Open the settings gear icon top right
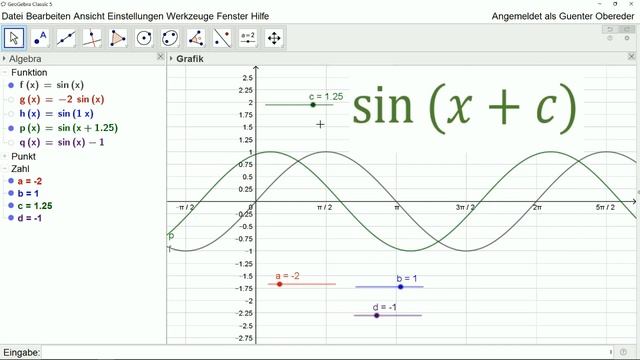 tap(627, 38)
